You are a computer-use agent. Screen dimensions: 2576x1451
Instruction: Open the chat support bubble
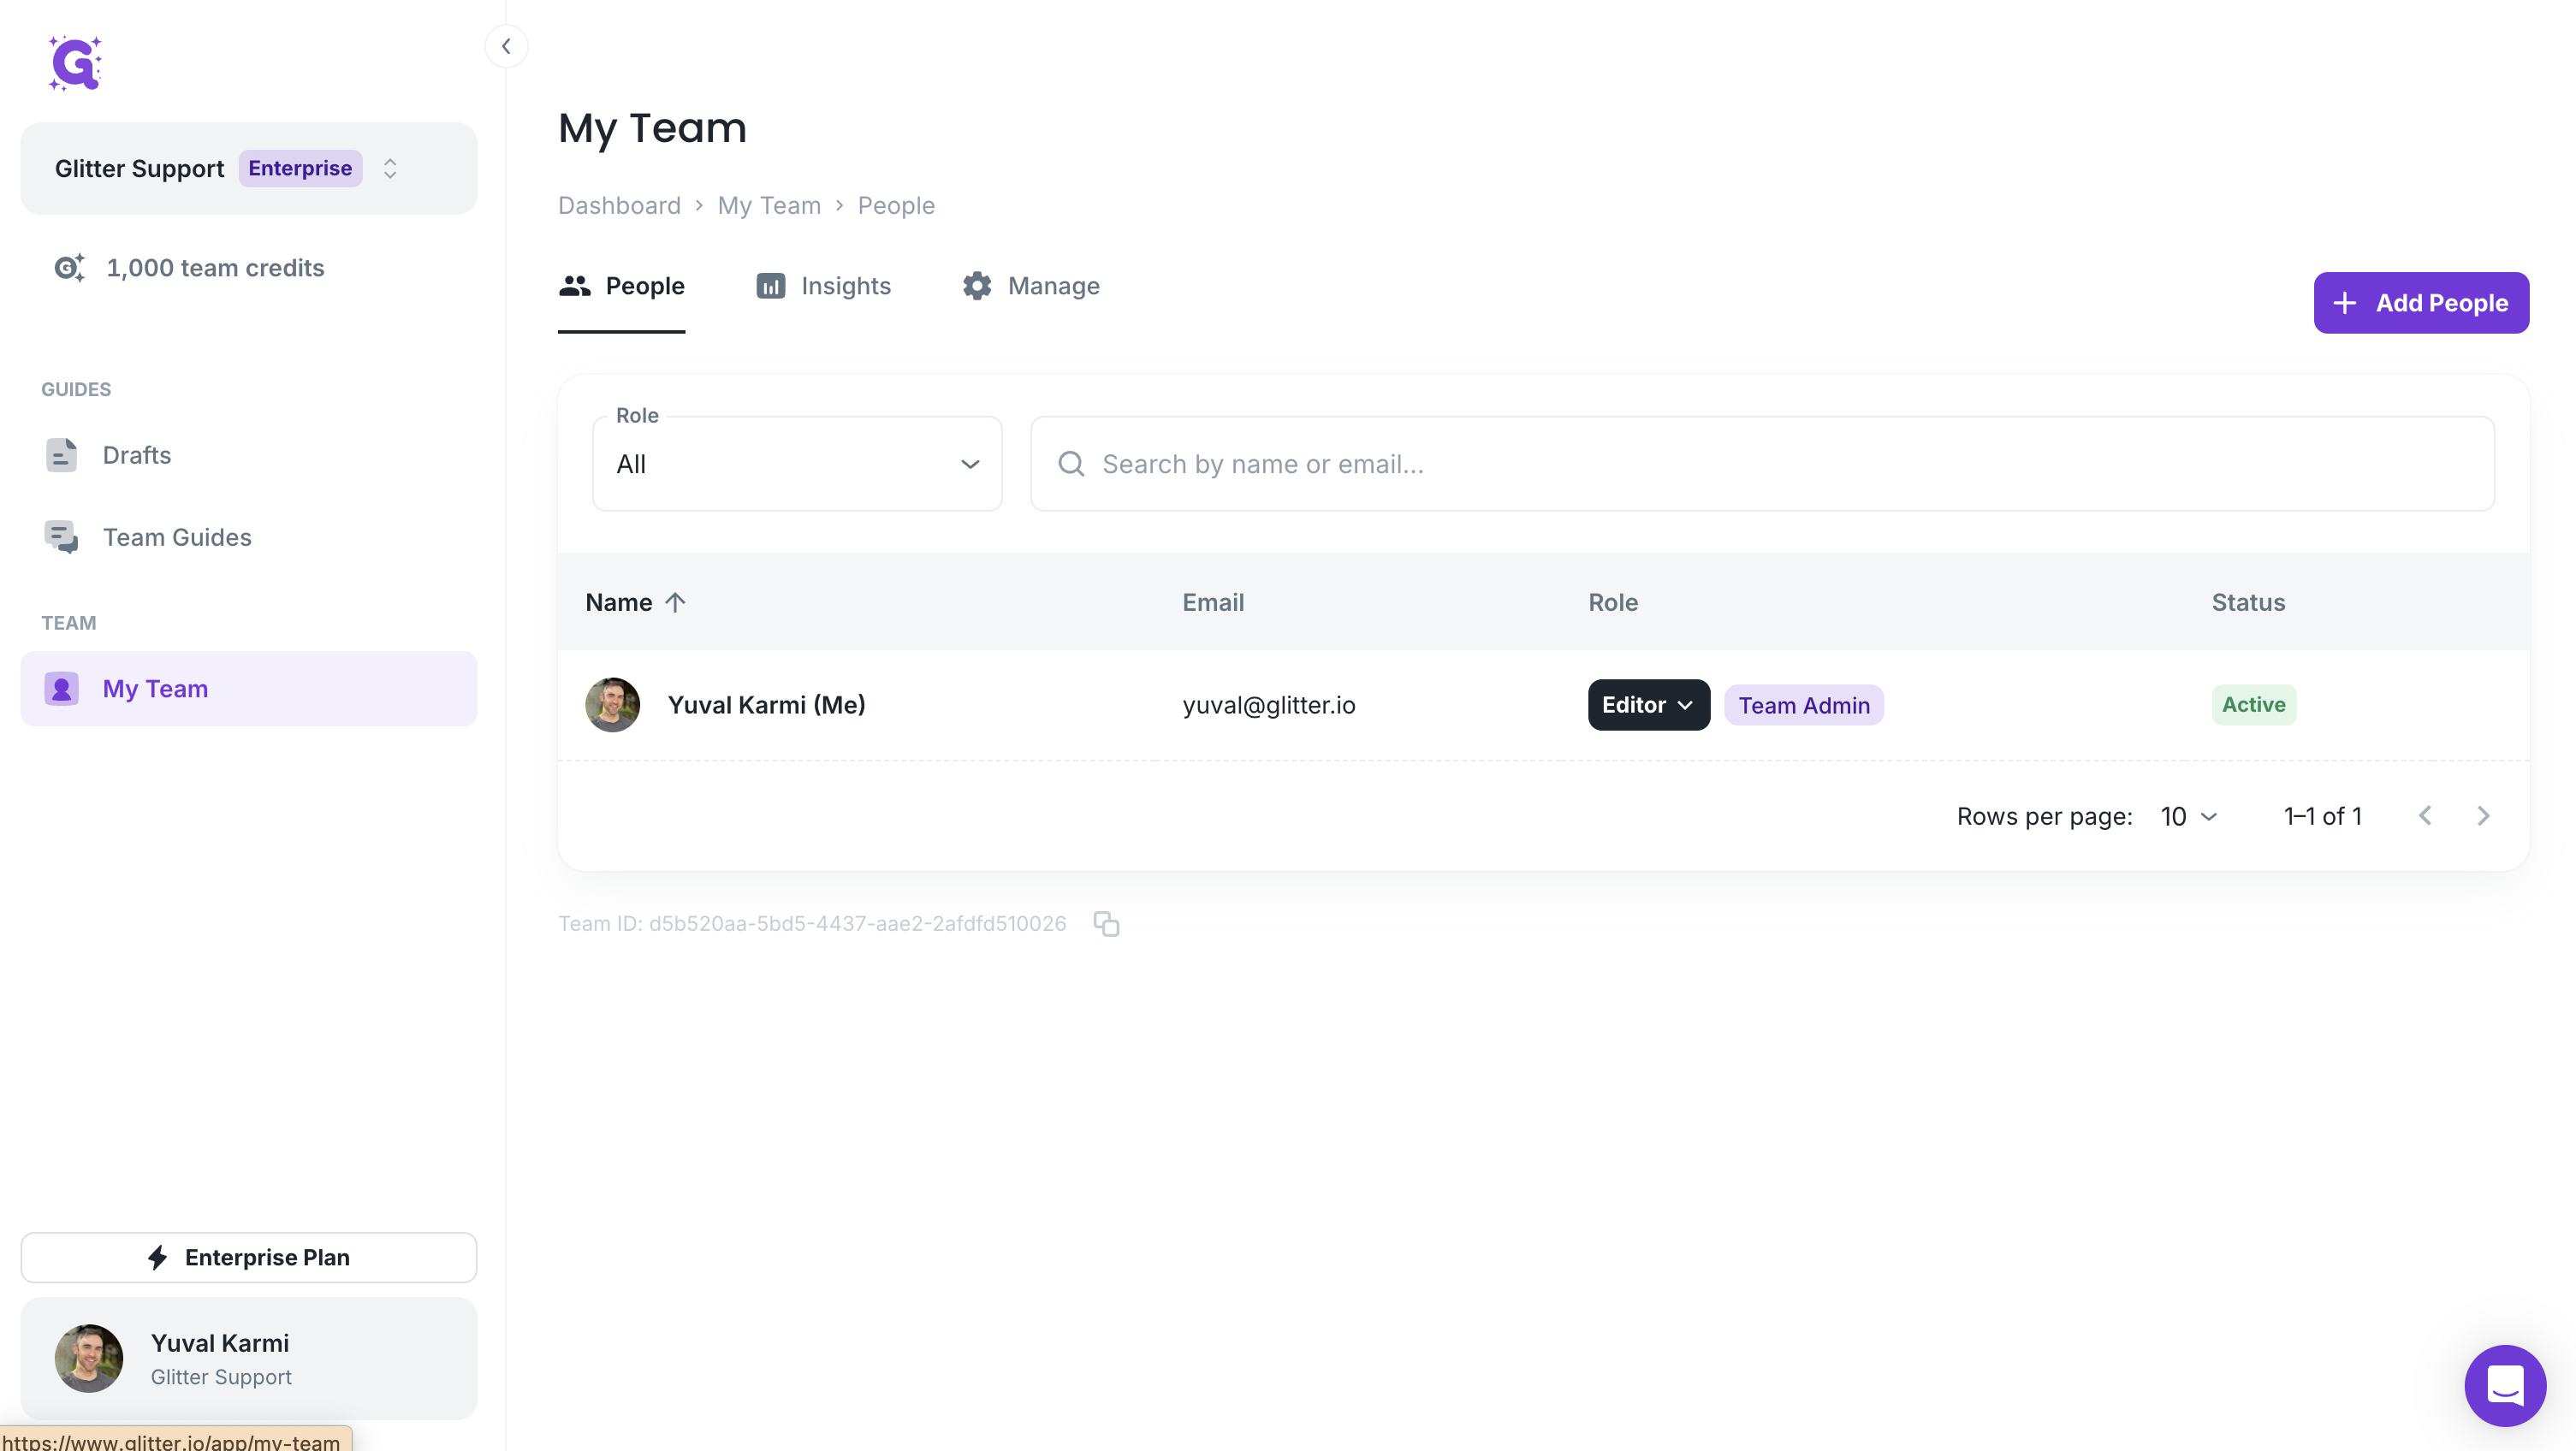click(2505, 1386)
